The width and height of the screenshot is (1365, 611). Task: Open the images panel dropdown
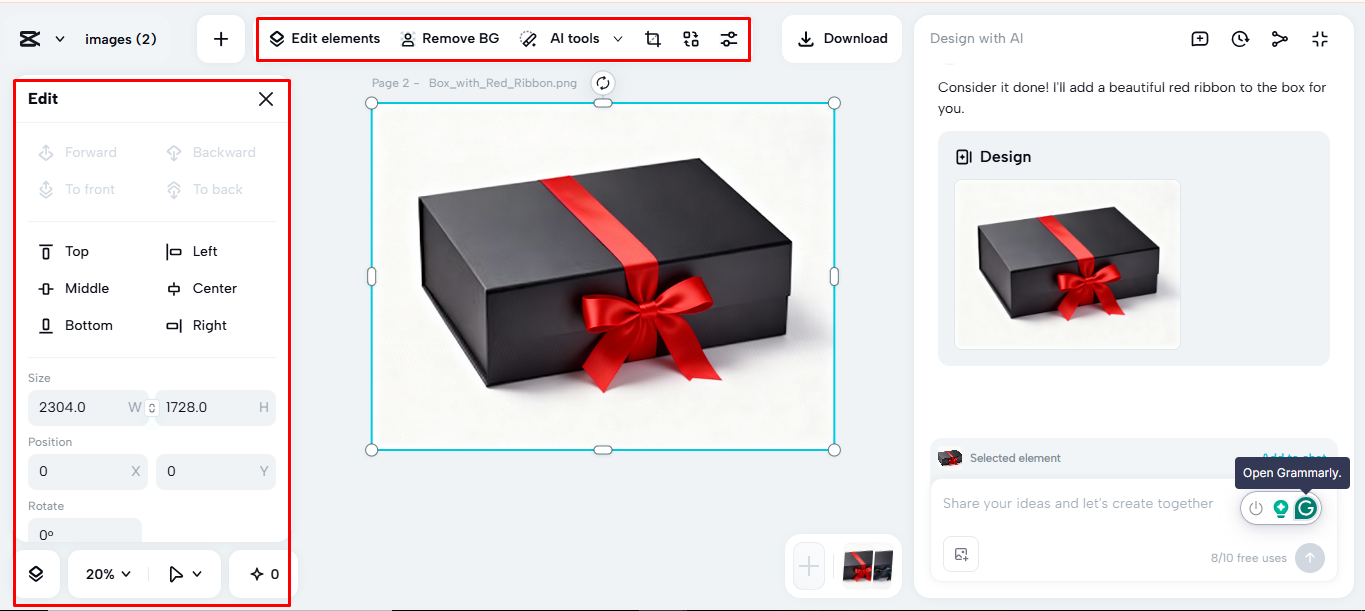pyautogui.click(x=58, y=38)
